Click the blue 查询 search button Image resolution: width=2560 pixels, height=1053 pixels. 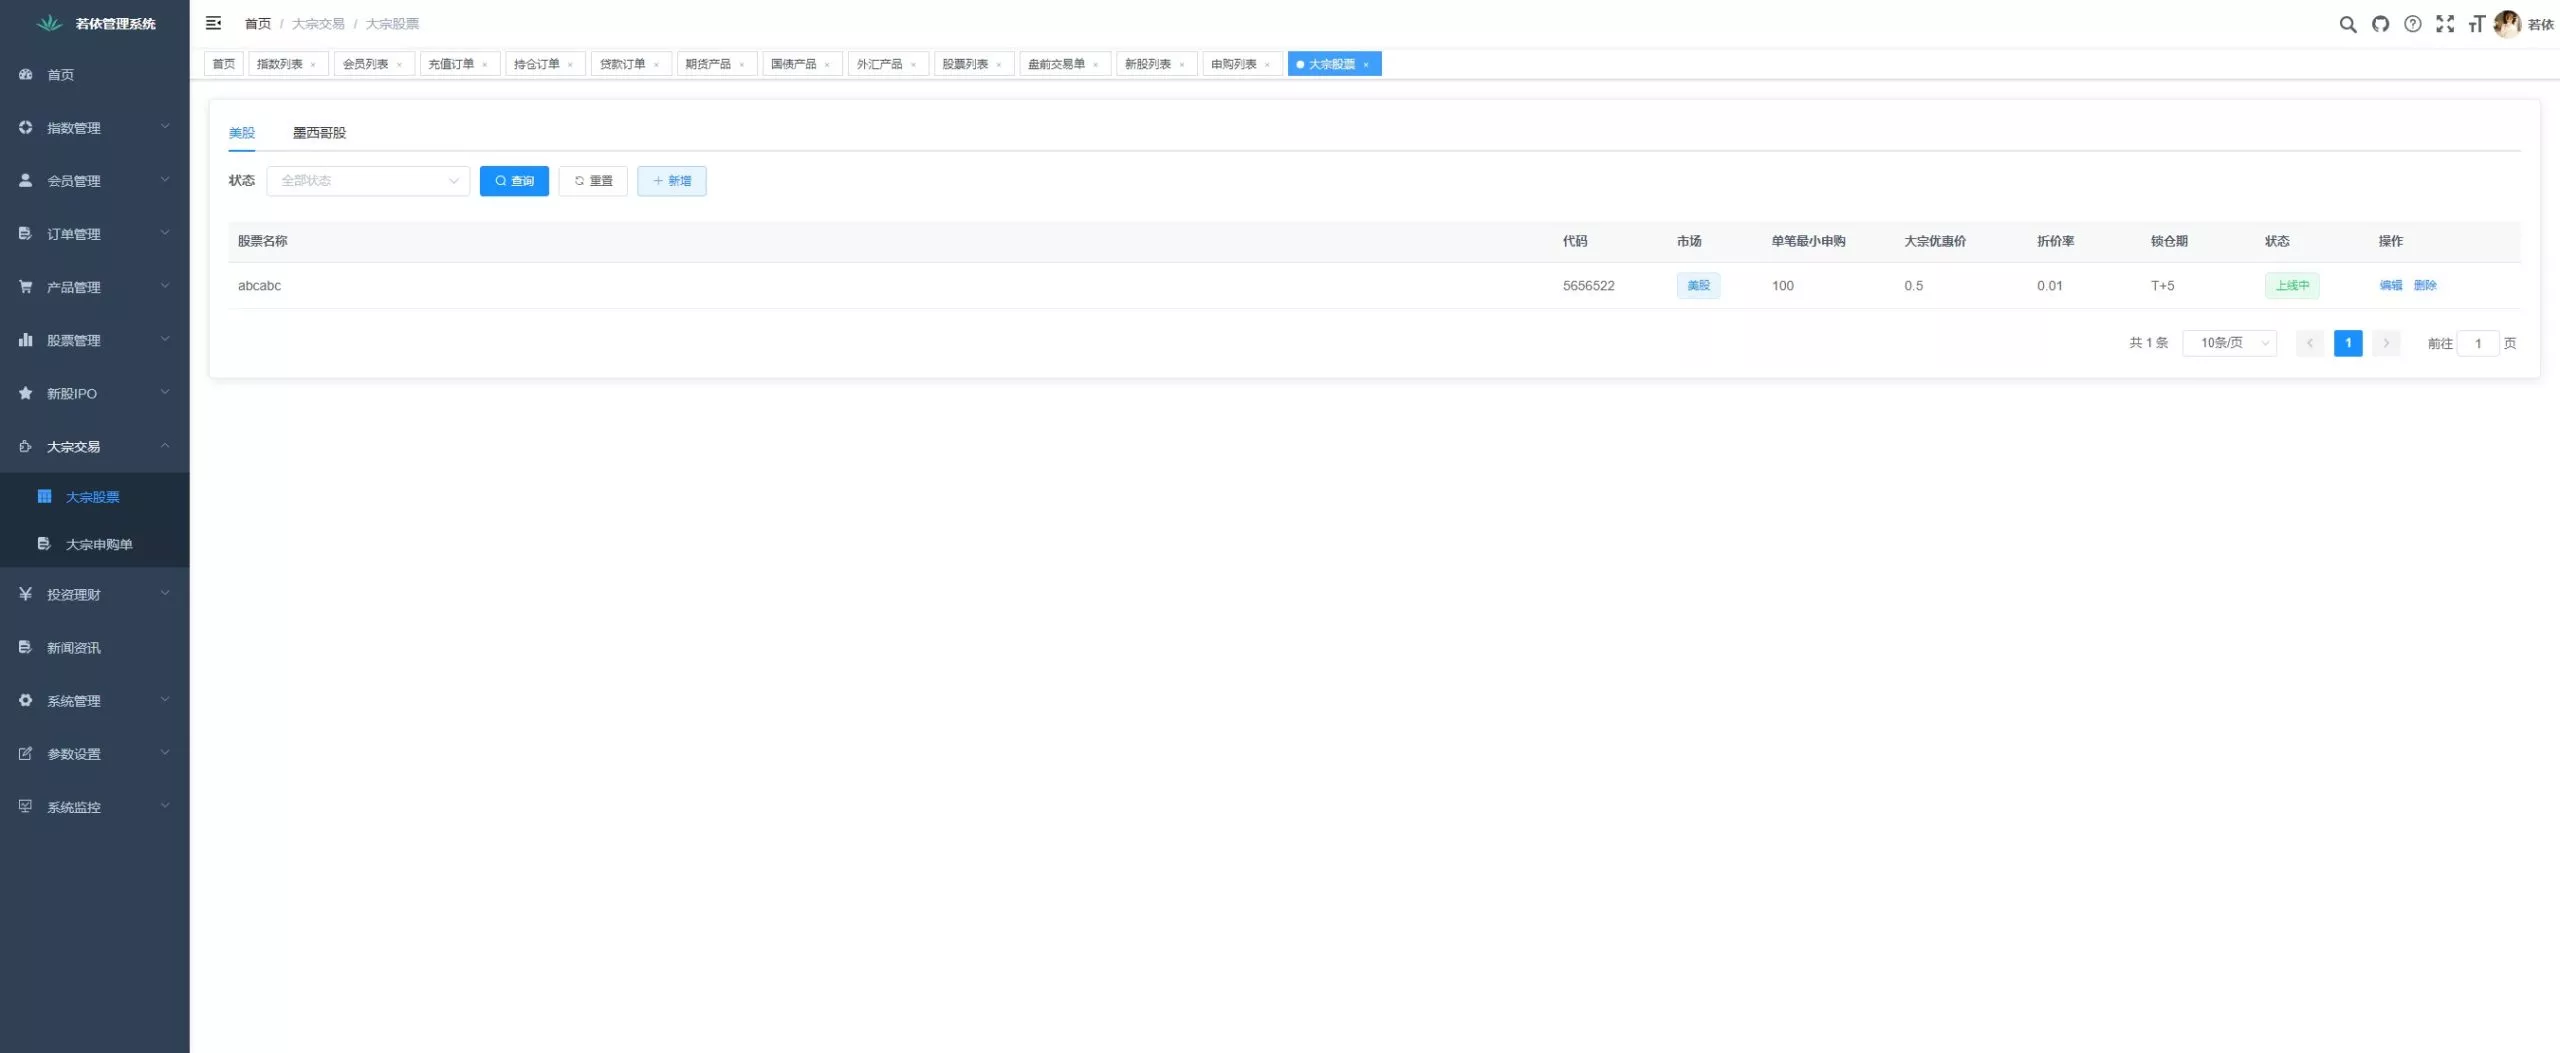click(x=514, y=181)
